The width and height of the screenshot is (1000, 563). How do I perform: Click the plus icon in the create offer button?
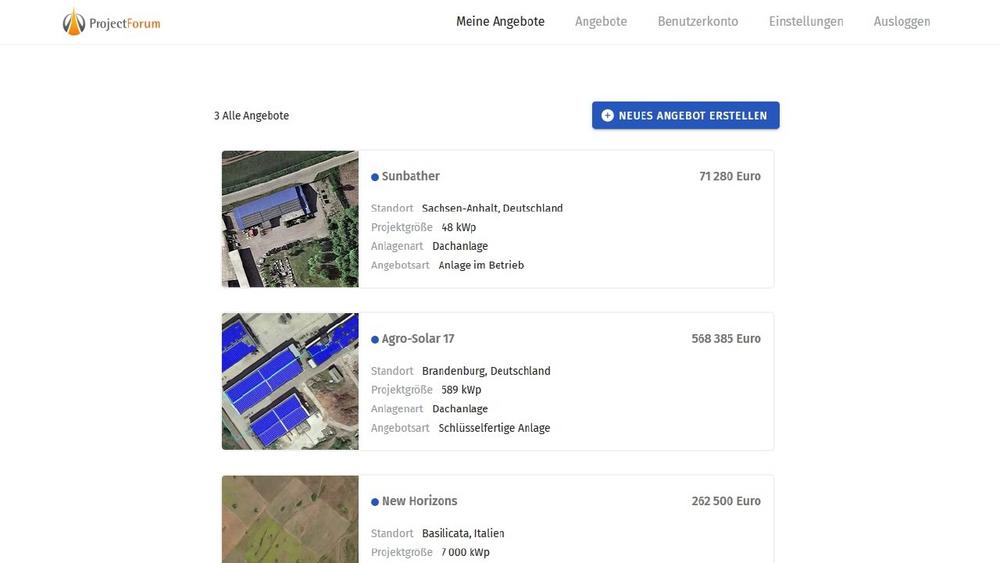click(607, 116)
